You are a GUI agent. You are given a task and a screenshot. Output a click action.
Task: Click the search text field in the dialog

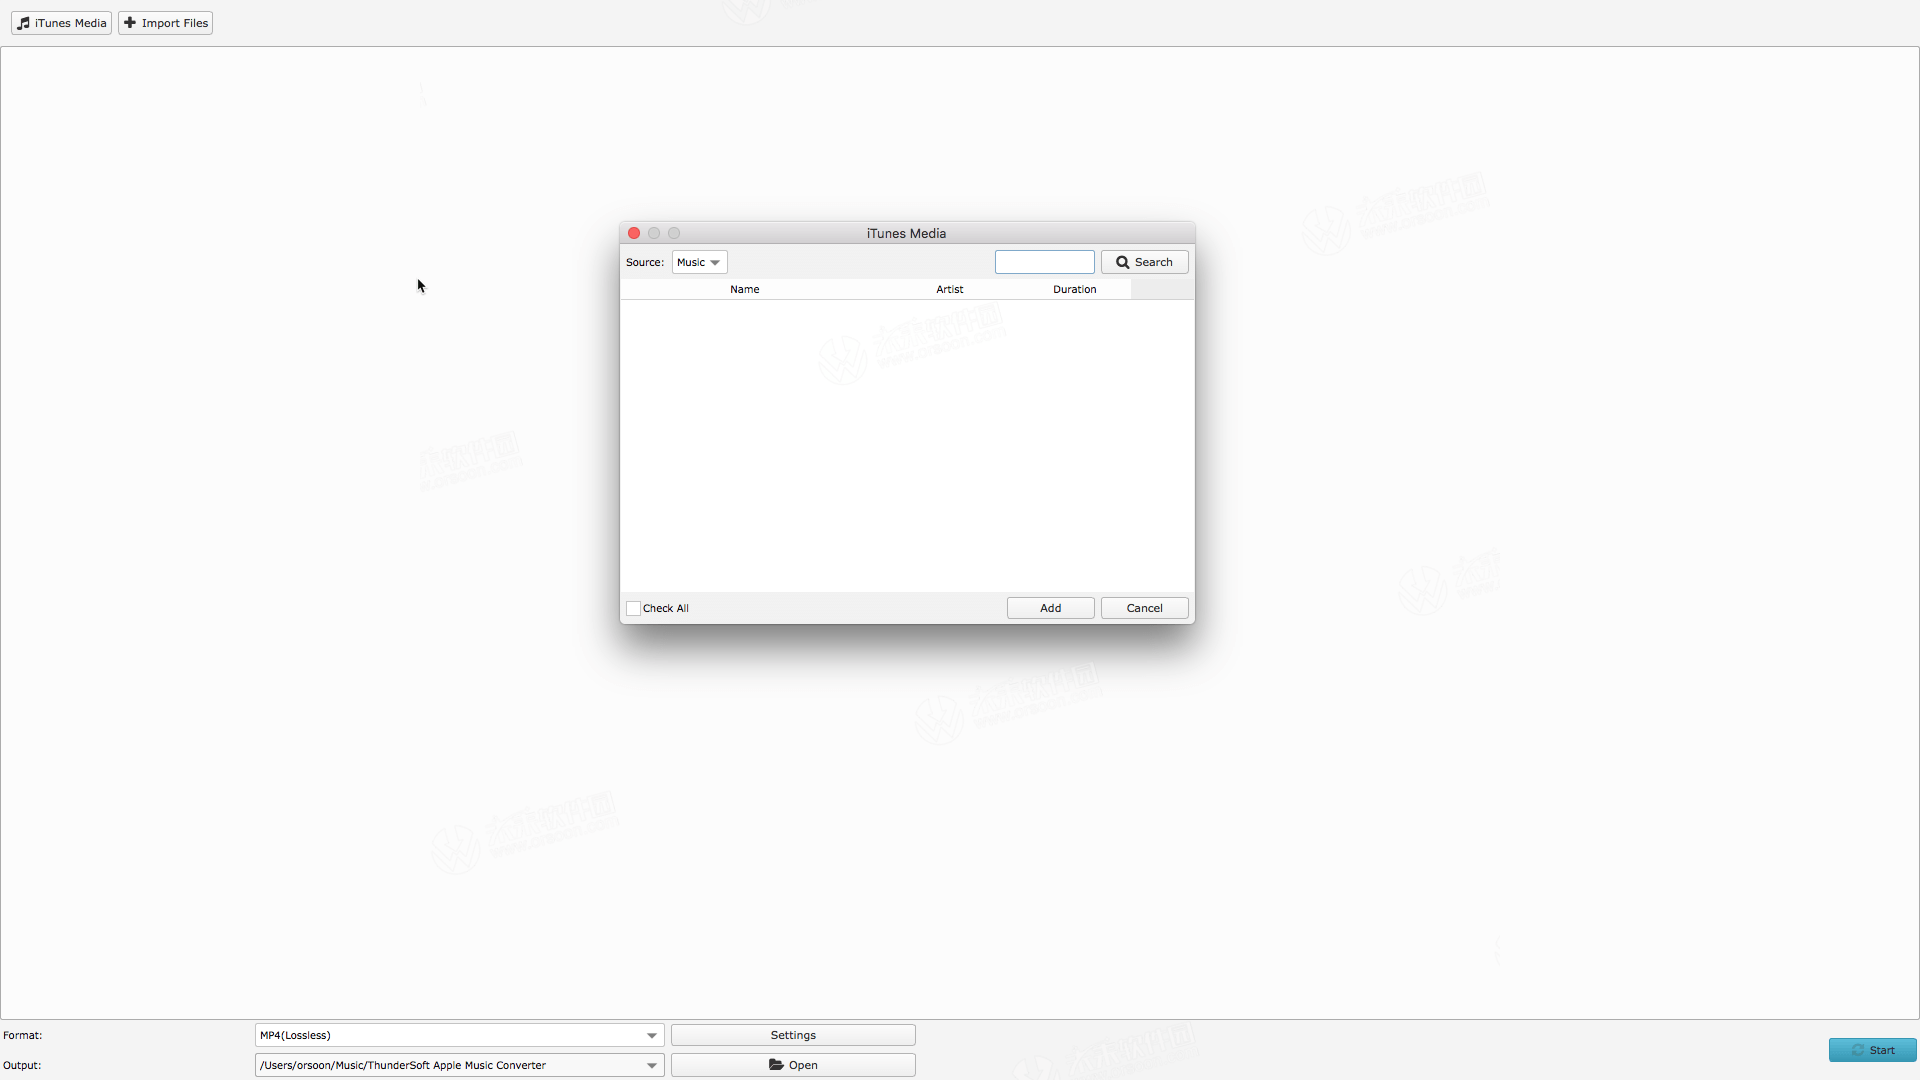pyautogui.click(x=1044, y=262)
